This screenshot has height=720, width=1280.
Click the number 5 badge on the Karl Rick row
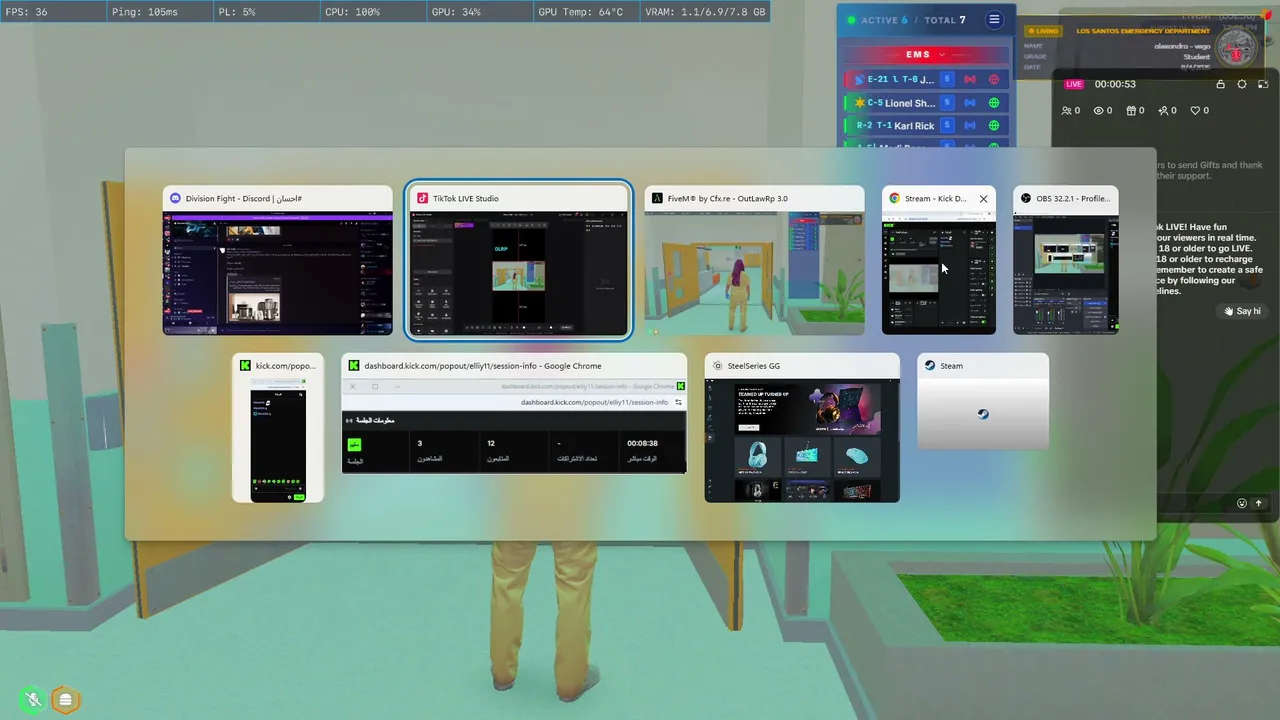pos(947,126)
